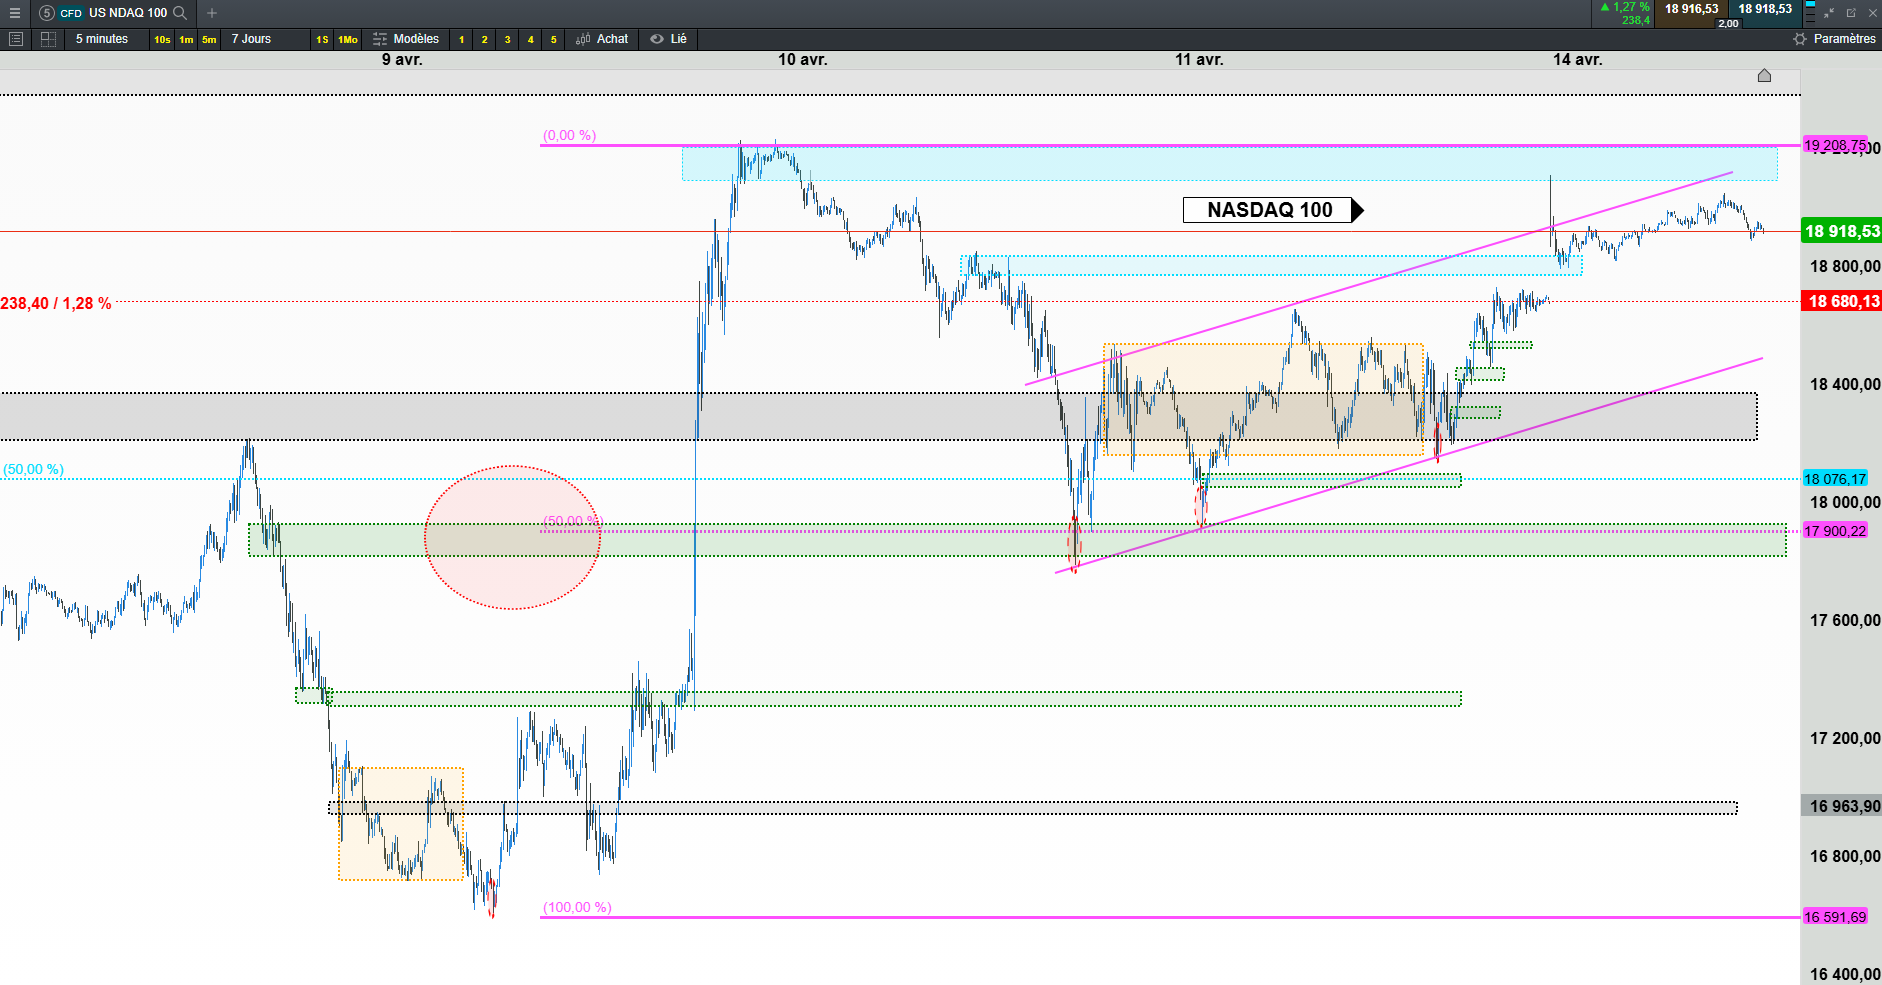Image resolution: width=1882 pixels, height=985 pixels.
Task: Click the 16 800,00 price scale value
Action: tap(1845, 856)
